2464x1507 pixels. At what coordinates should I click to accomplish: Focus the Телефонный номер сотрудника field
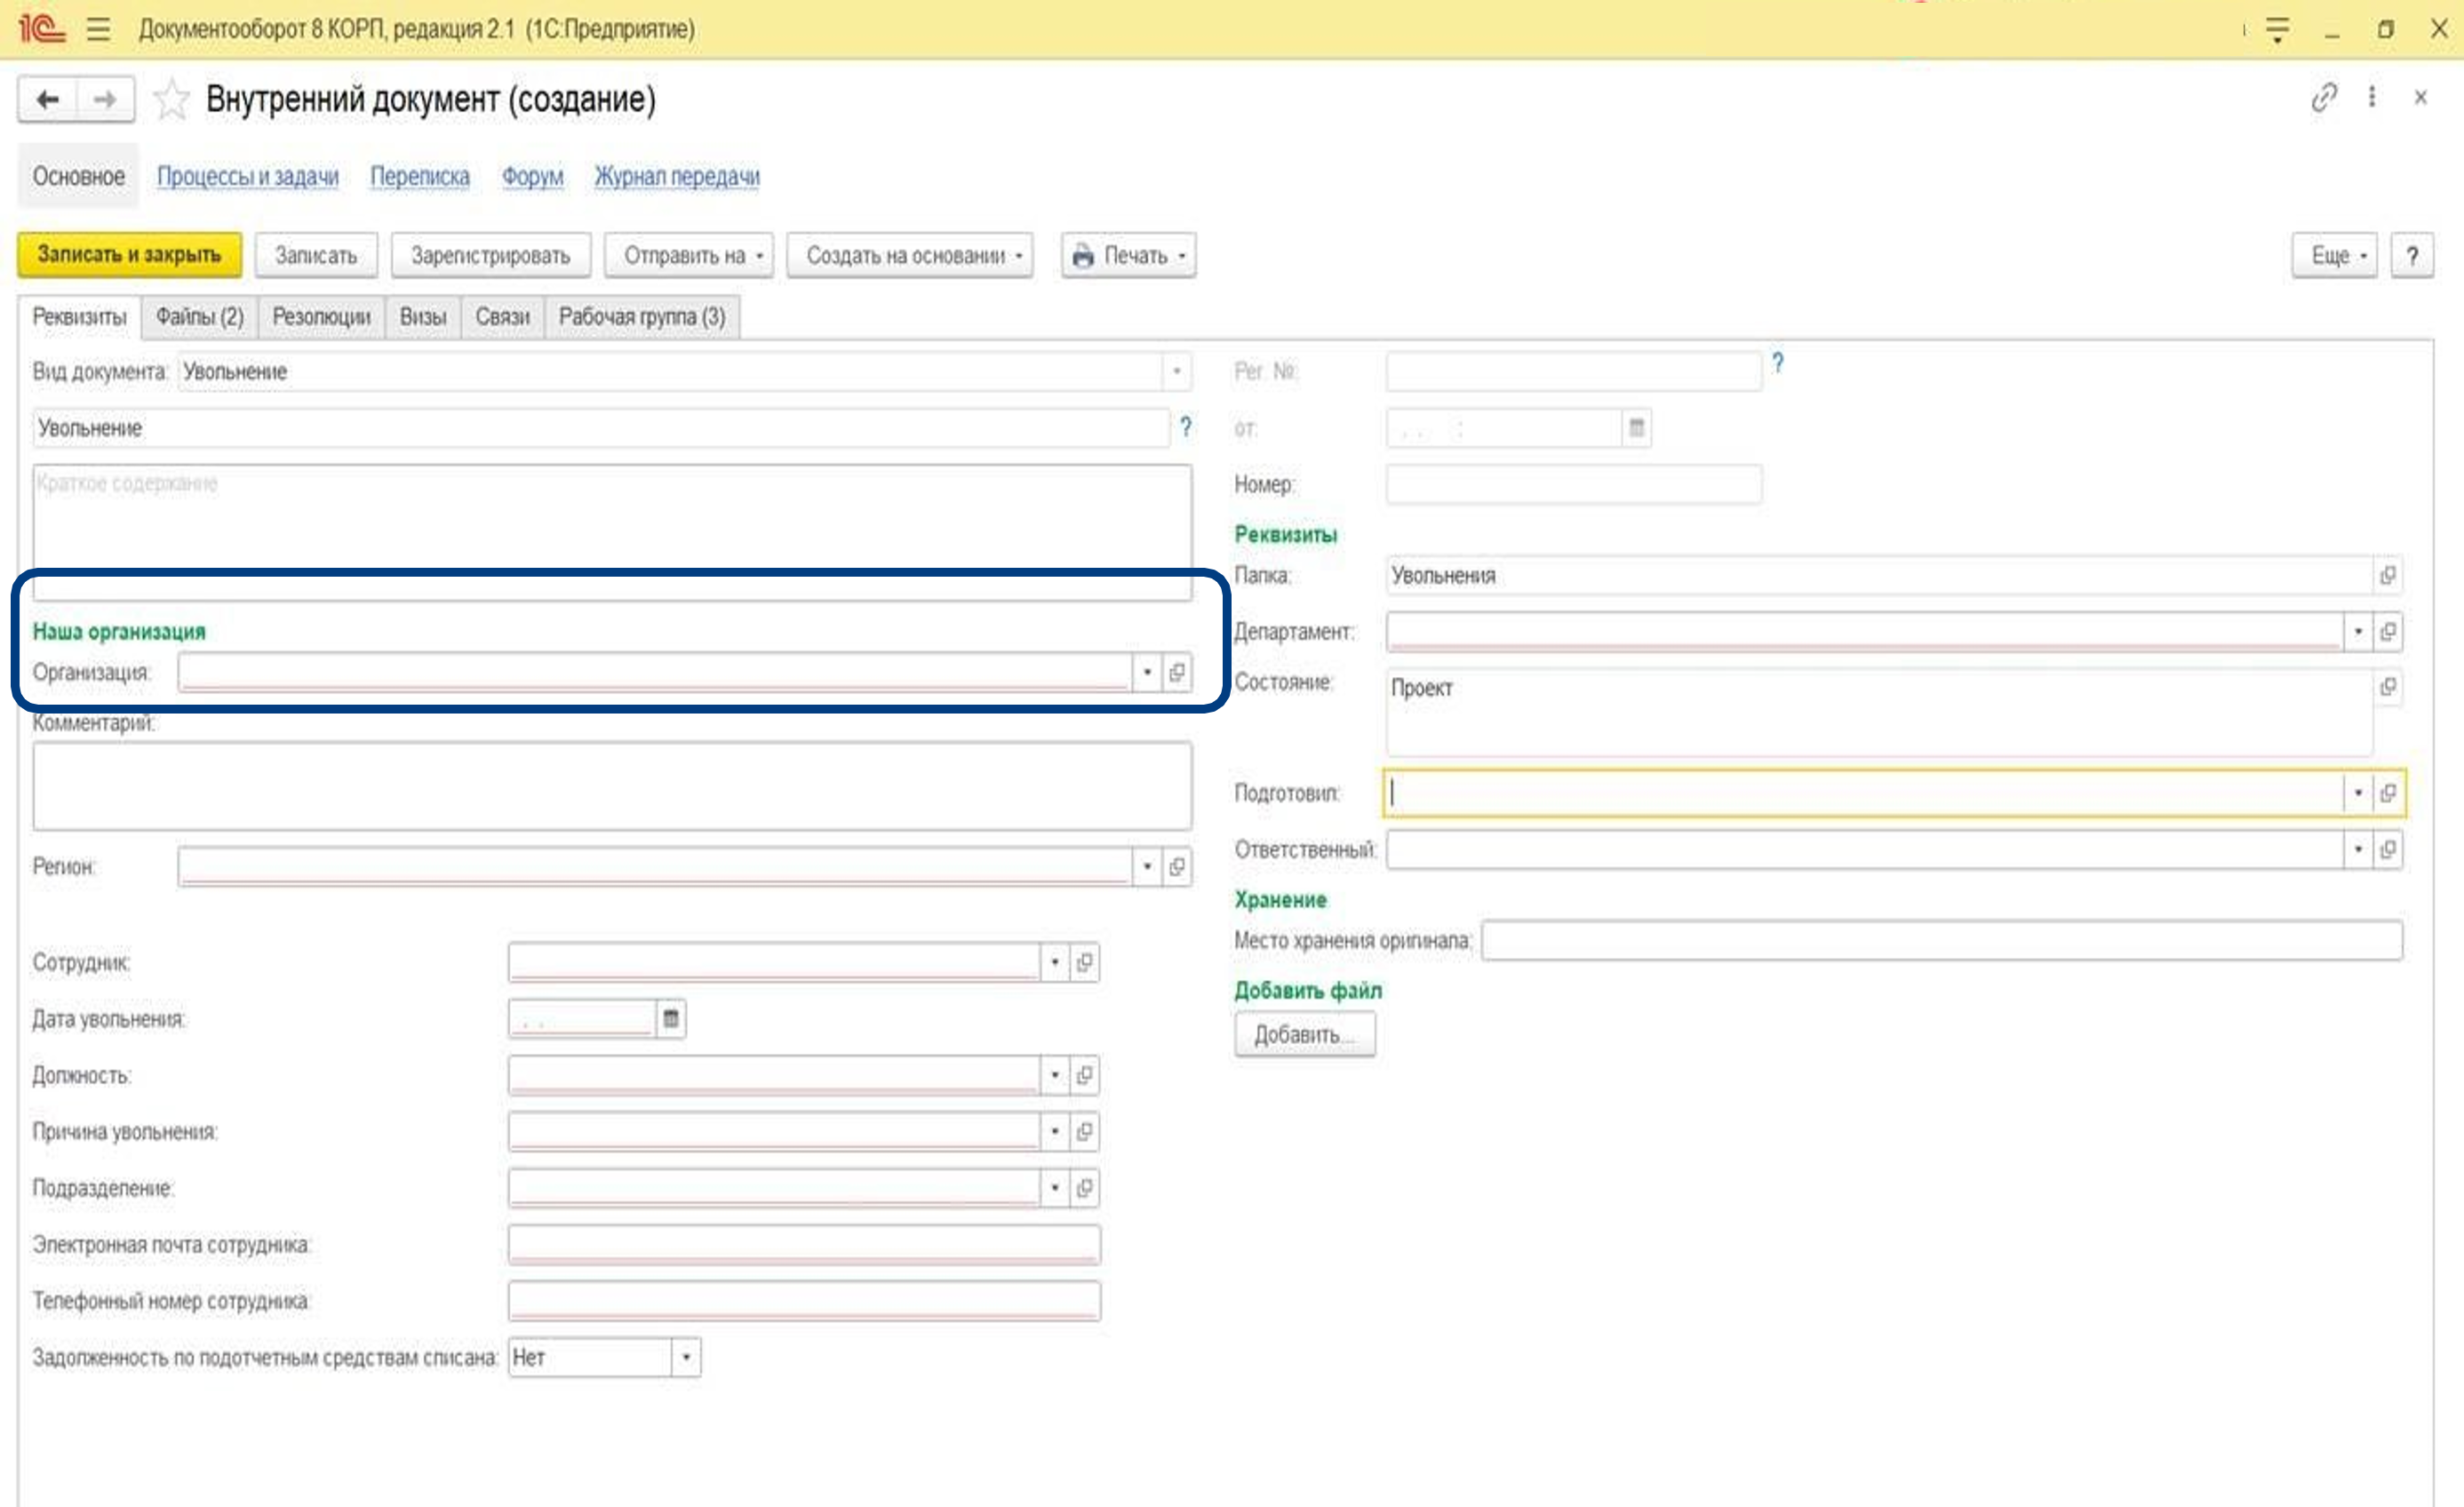pyautogui.click(x=804, y=1301)
